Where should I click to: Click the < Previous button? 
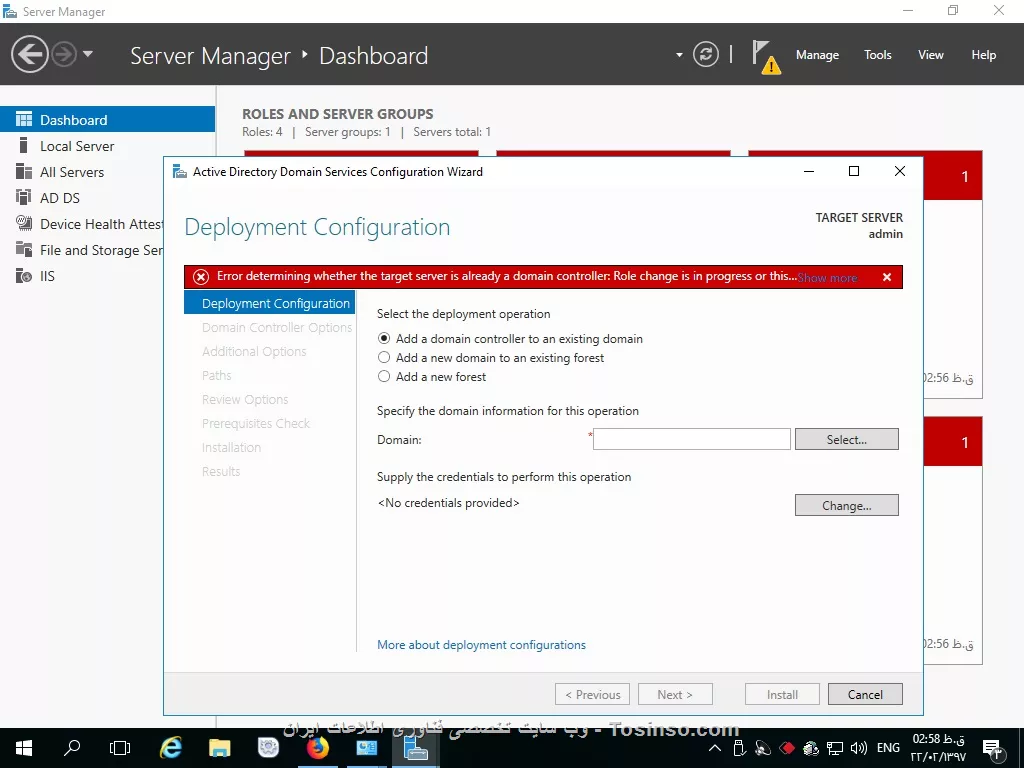(x=592, y=694)
